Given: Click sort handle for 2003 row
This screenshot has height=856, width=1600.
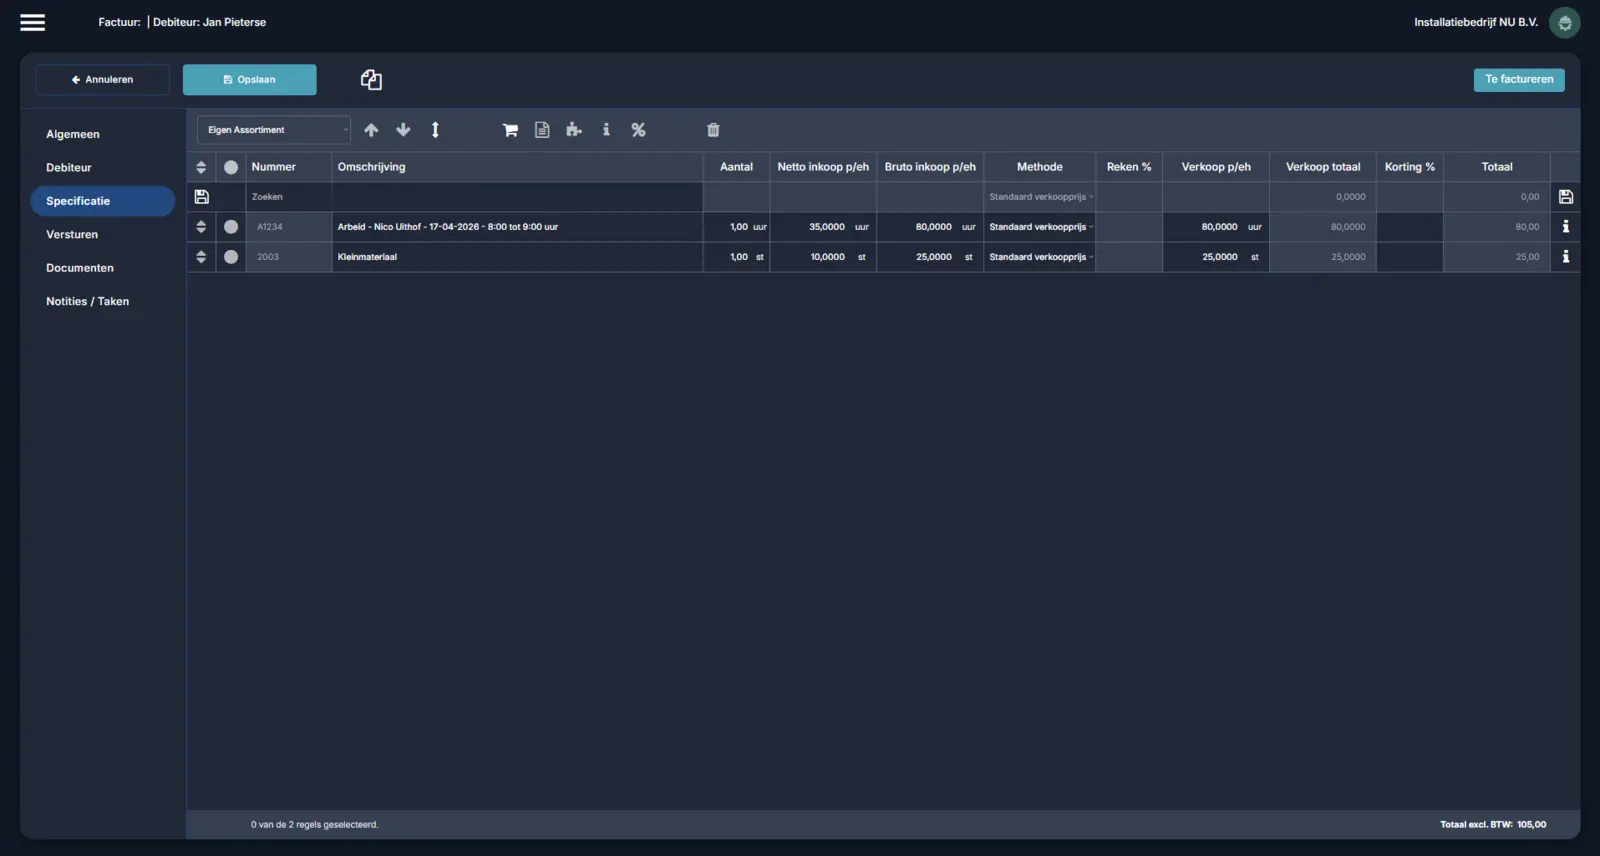Looking at the screenshot, I should [x=201, y=257].
